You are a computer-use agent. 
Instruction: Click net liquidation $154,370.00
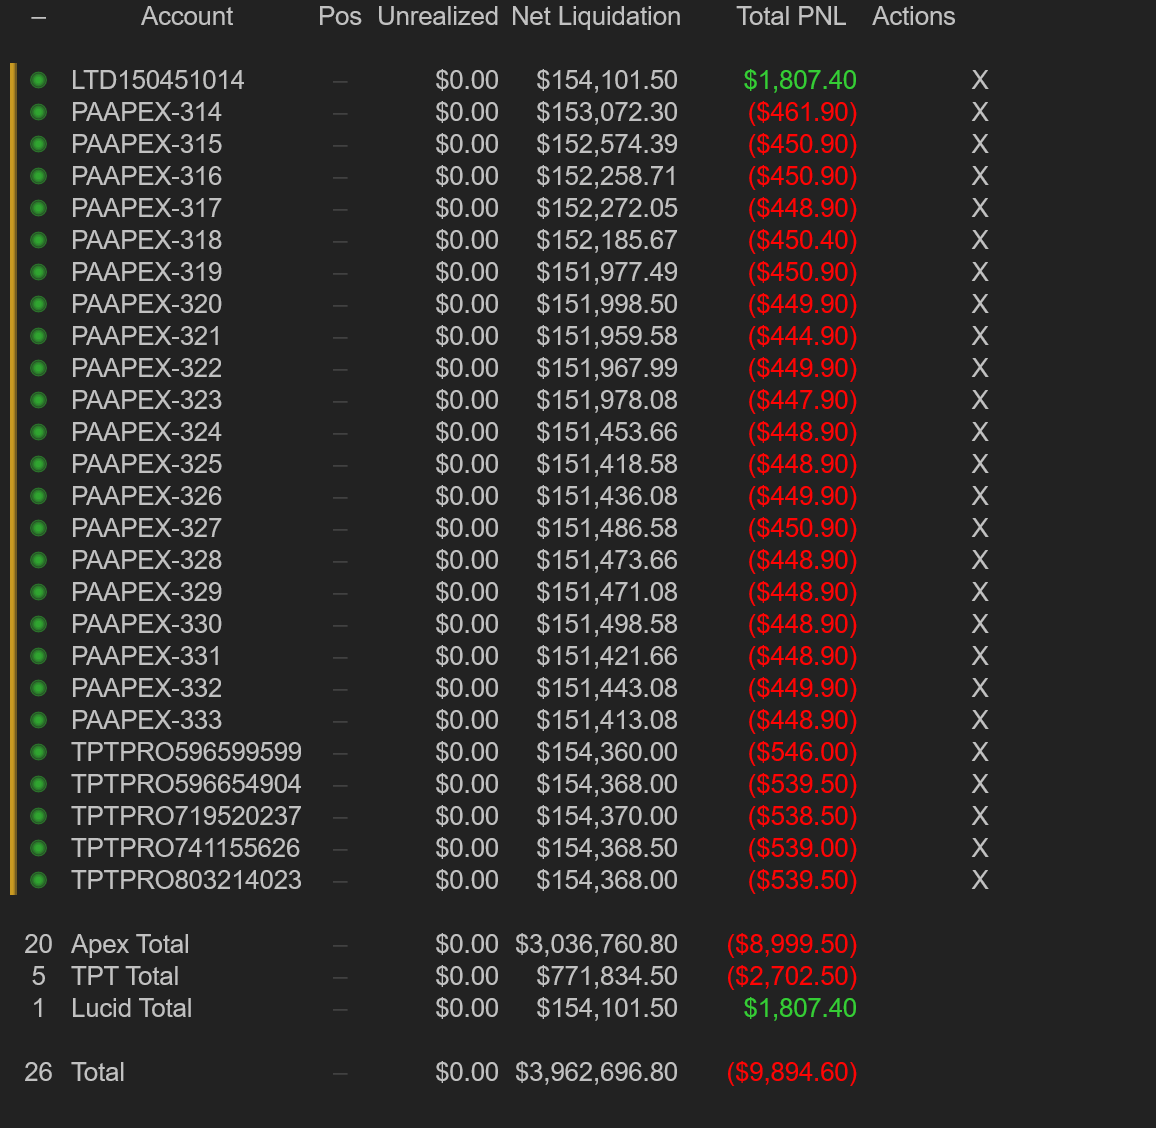(607, 816)
